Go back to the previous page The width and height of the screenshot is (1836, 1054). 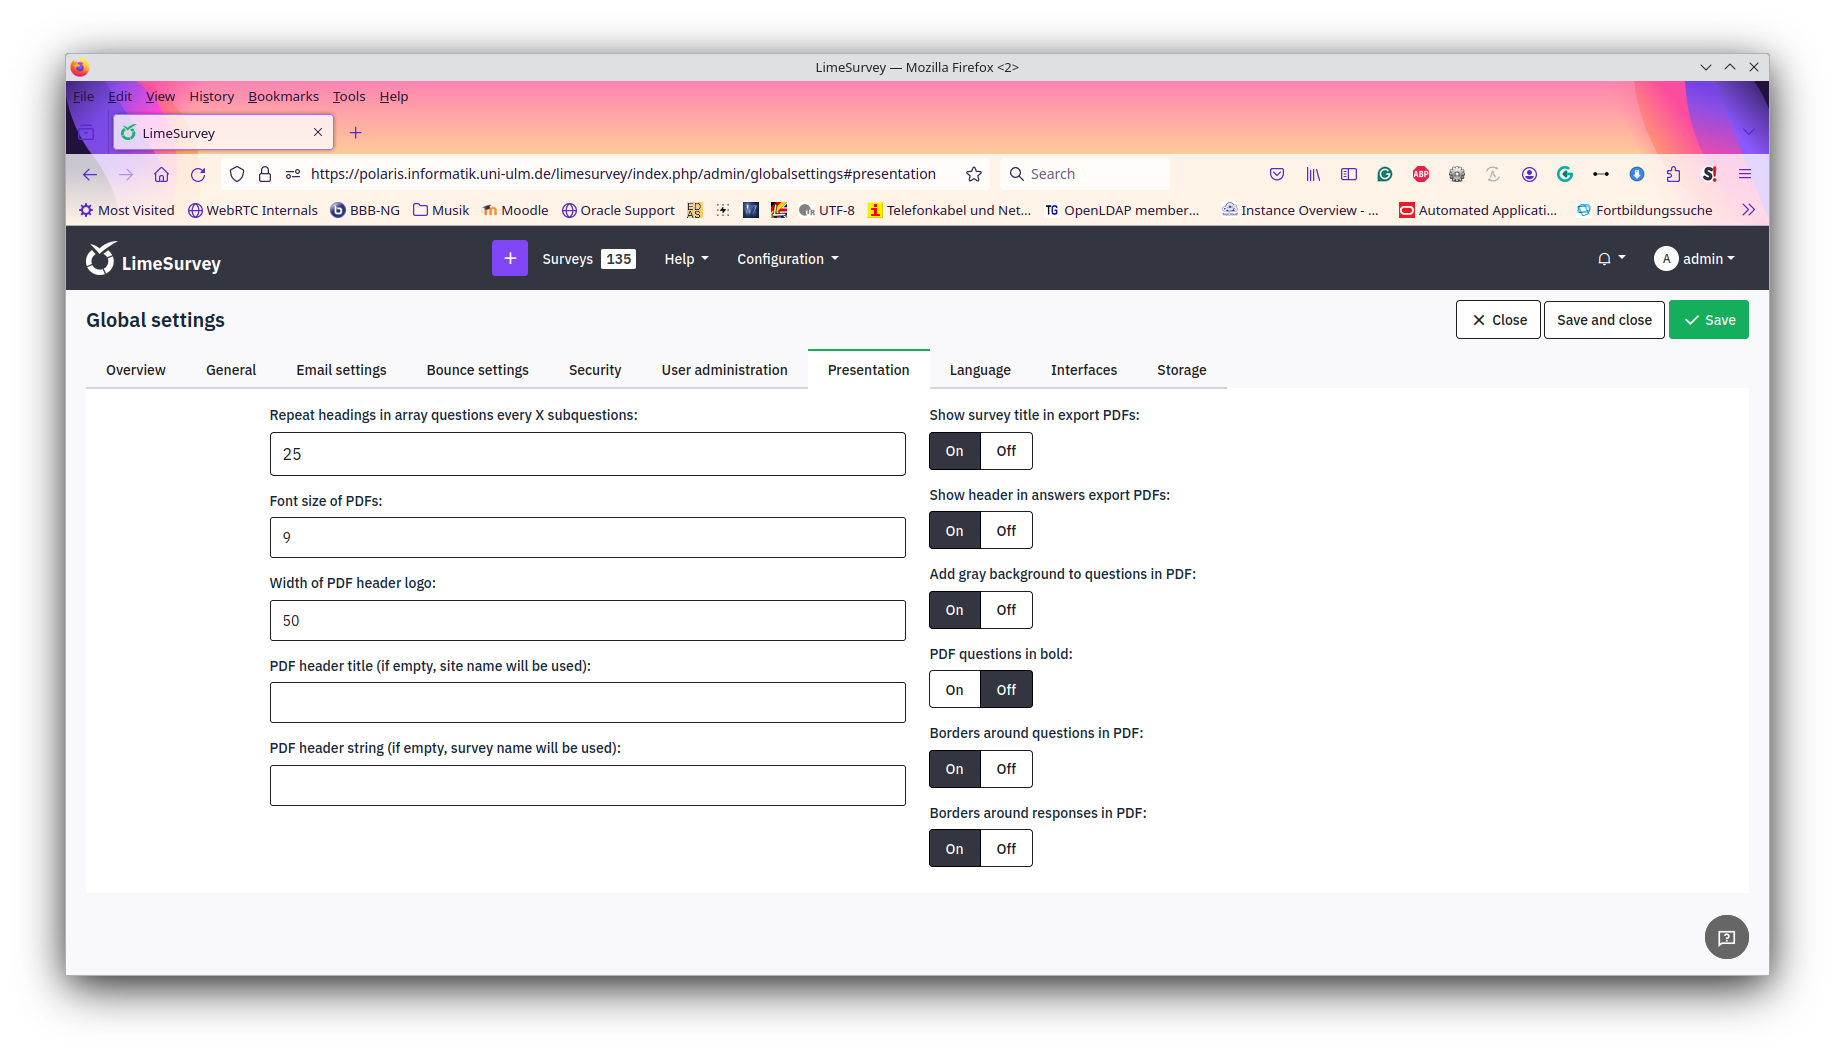click(90, 174)
